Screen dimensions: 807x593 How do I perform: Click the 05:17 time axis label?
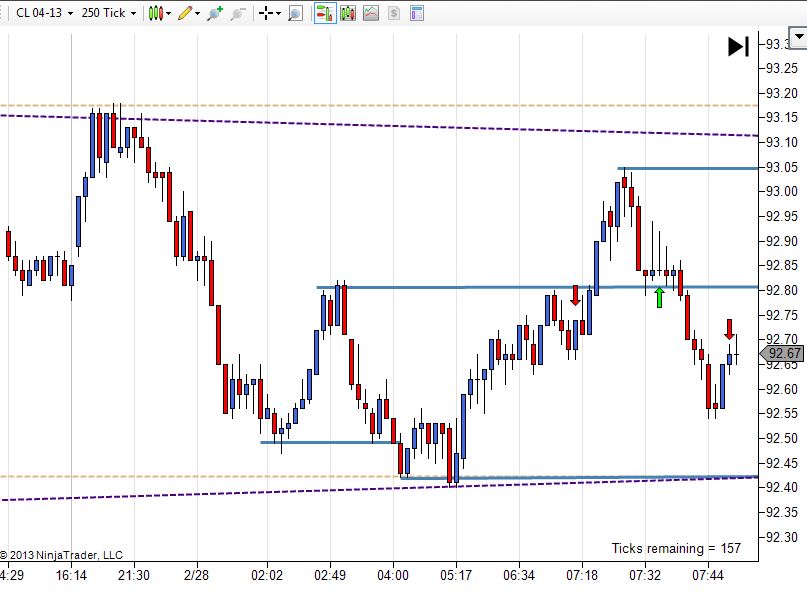(455, 575)
